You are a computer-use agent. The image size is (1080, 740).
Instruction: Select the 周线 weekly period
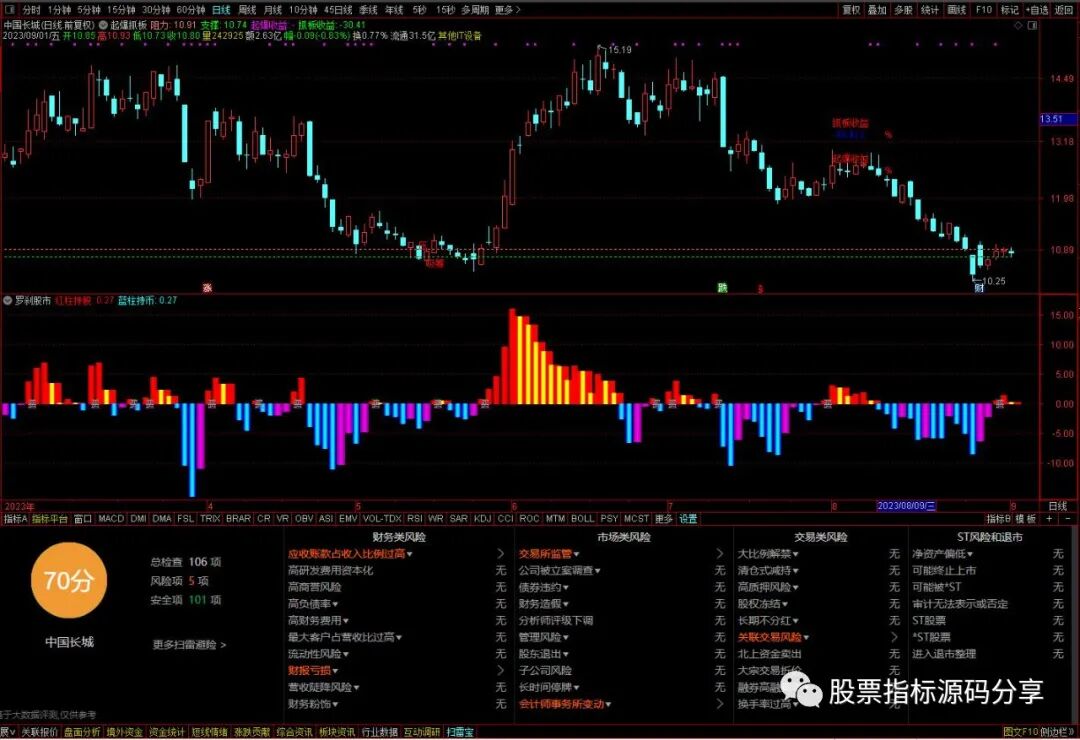(247, 10)
